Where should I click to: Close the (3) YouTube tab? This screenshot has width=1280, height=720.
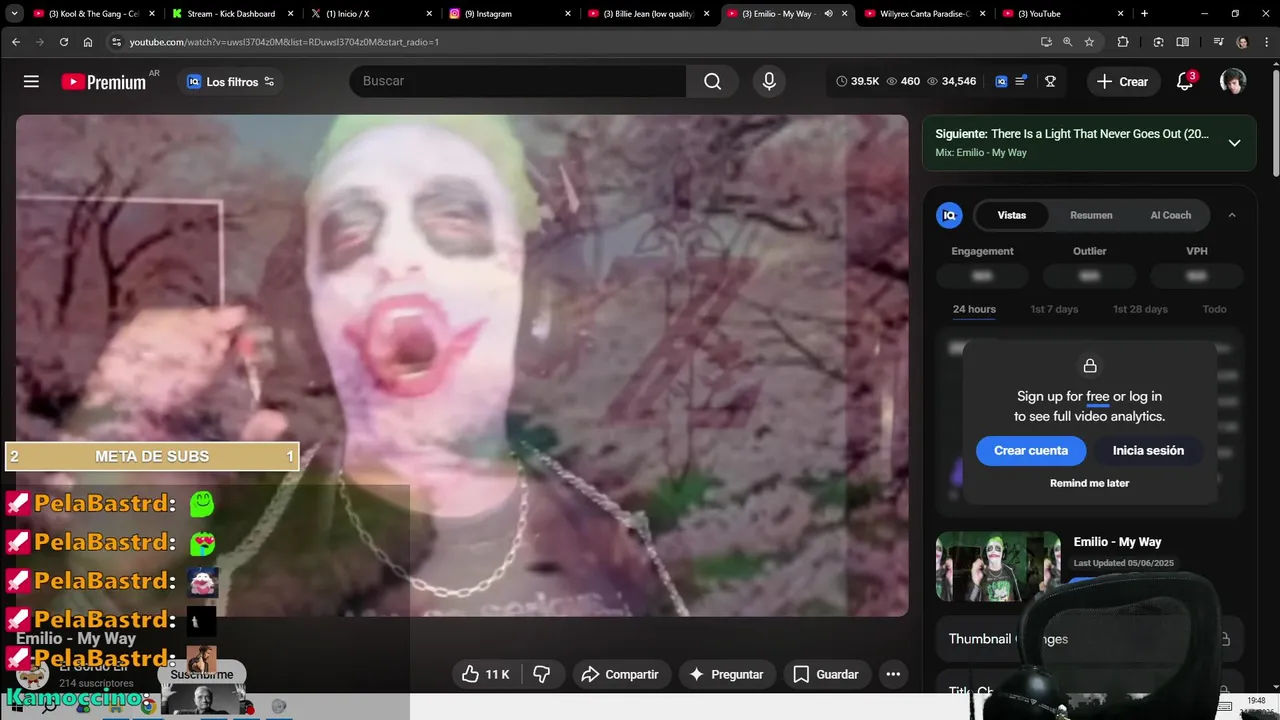click(1120, 14)
